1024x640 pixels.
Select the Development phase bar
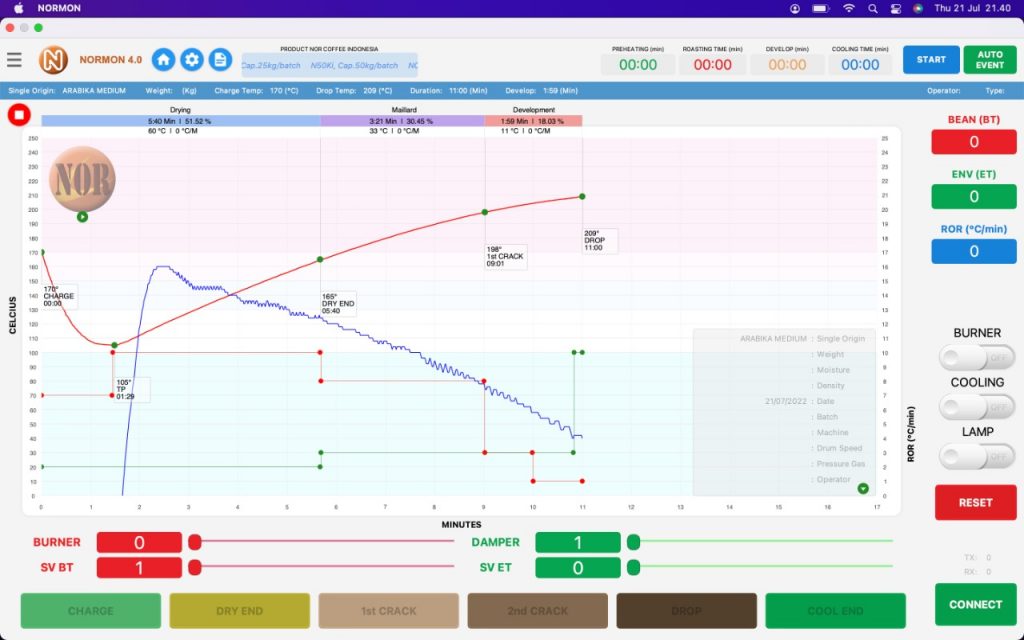[x=533, y=121]
